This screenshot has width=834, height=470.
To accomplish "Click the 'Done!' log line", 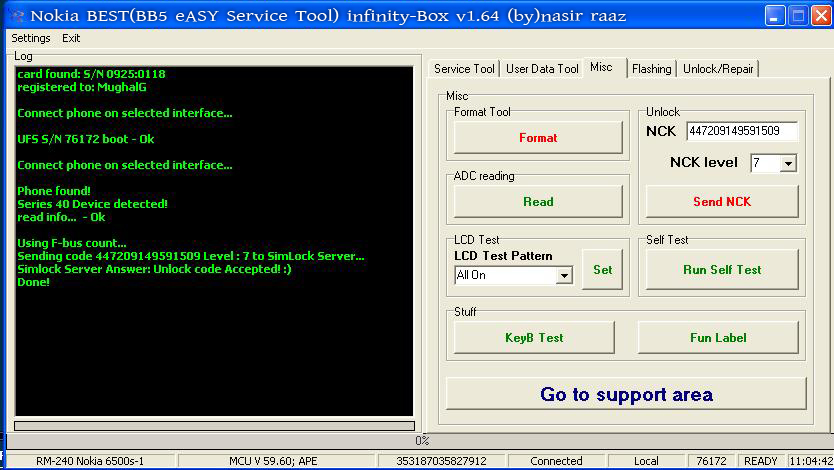I will click(x=34, y=282).
